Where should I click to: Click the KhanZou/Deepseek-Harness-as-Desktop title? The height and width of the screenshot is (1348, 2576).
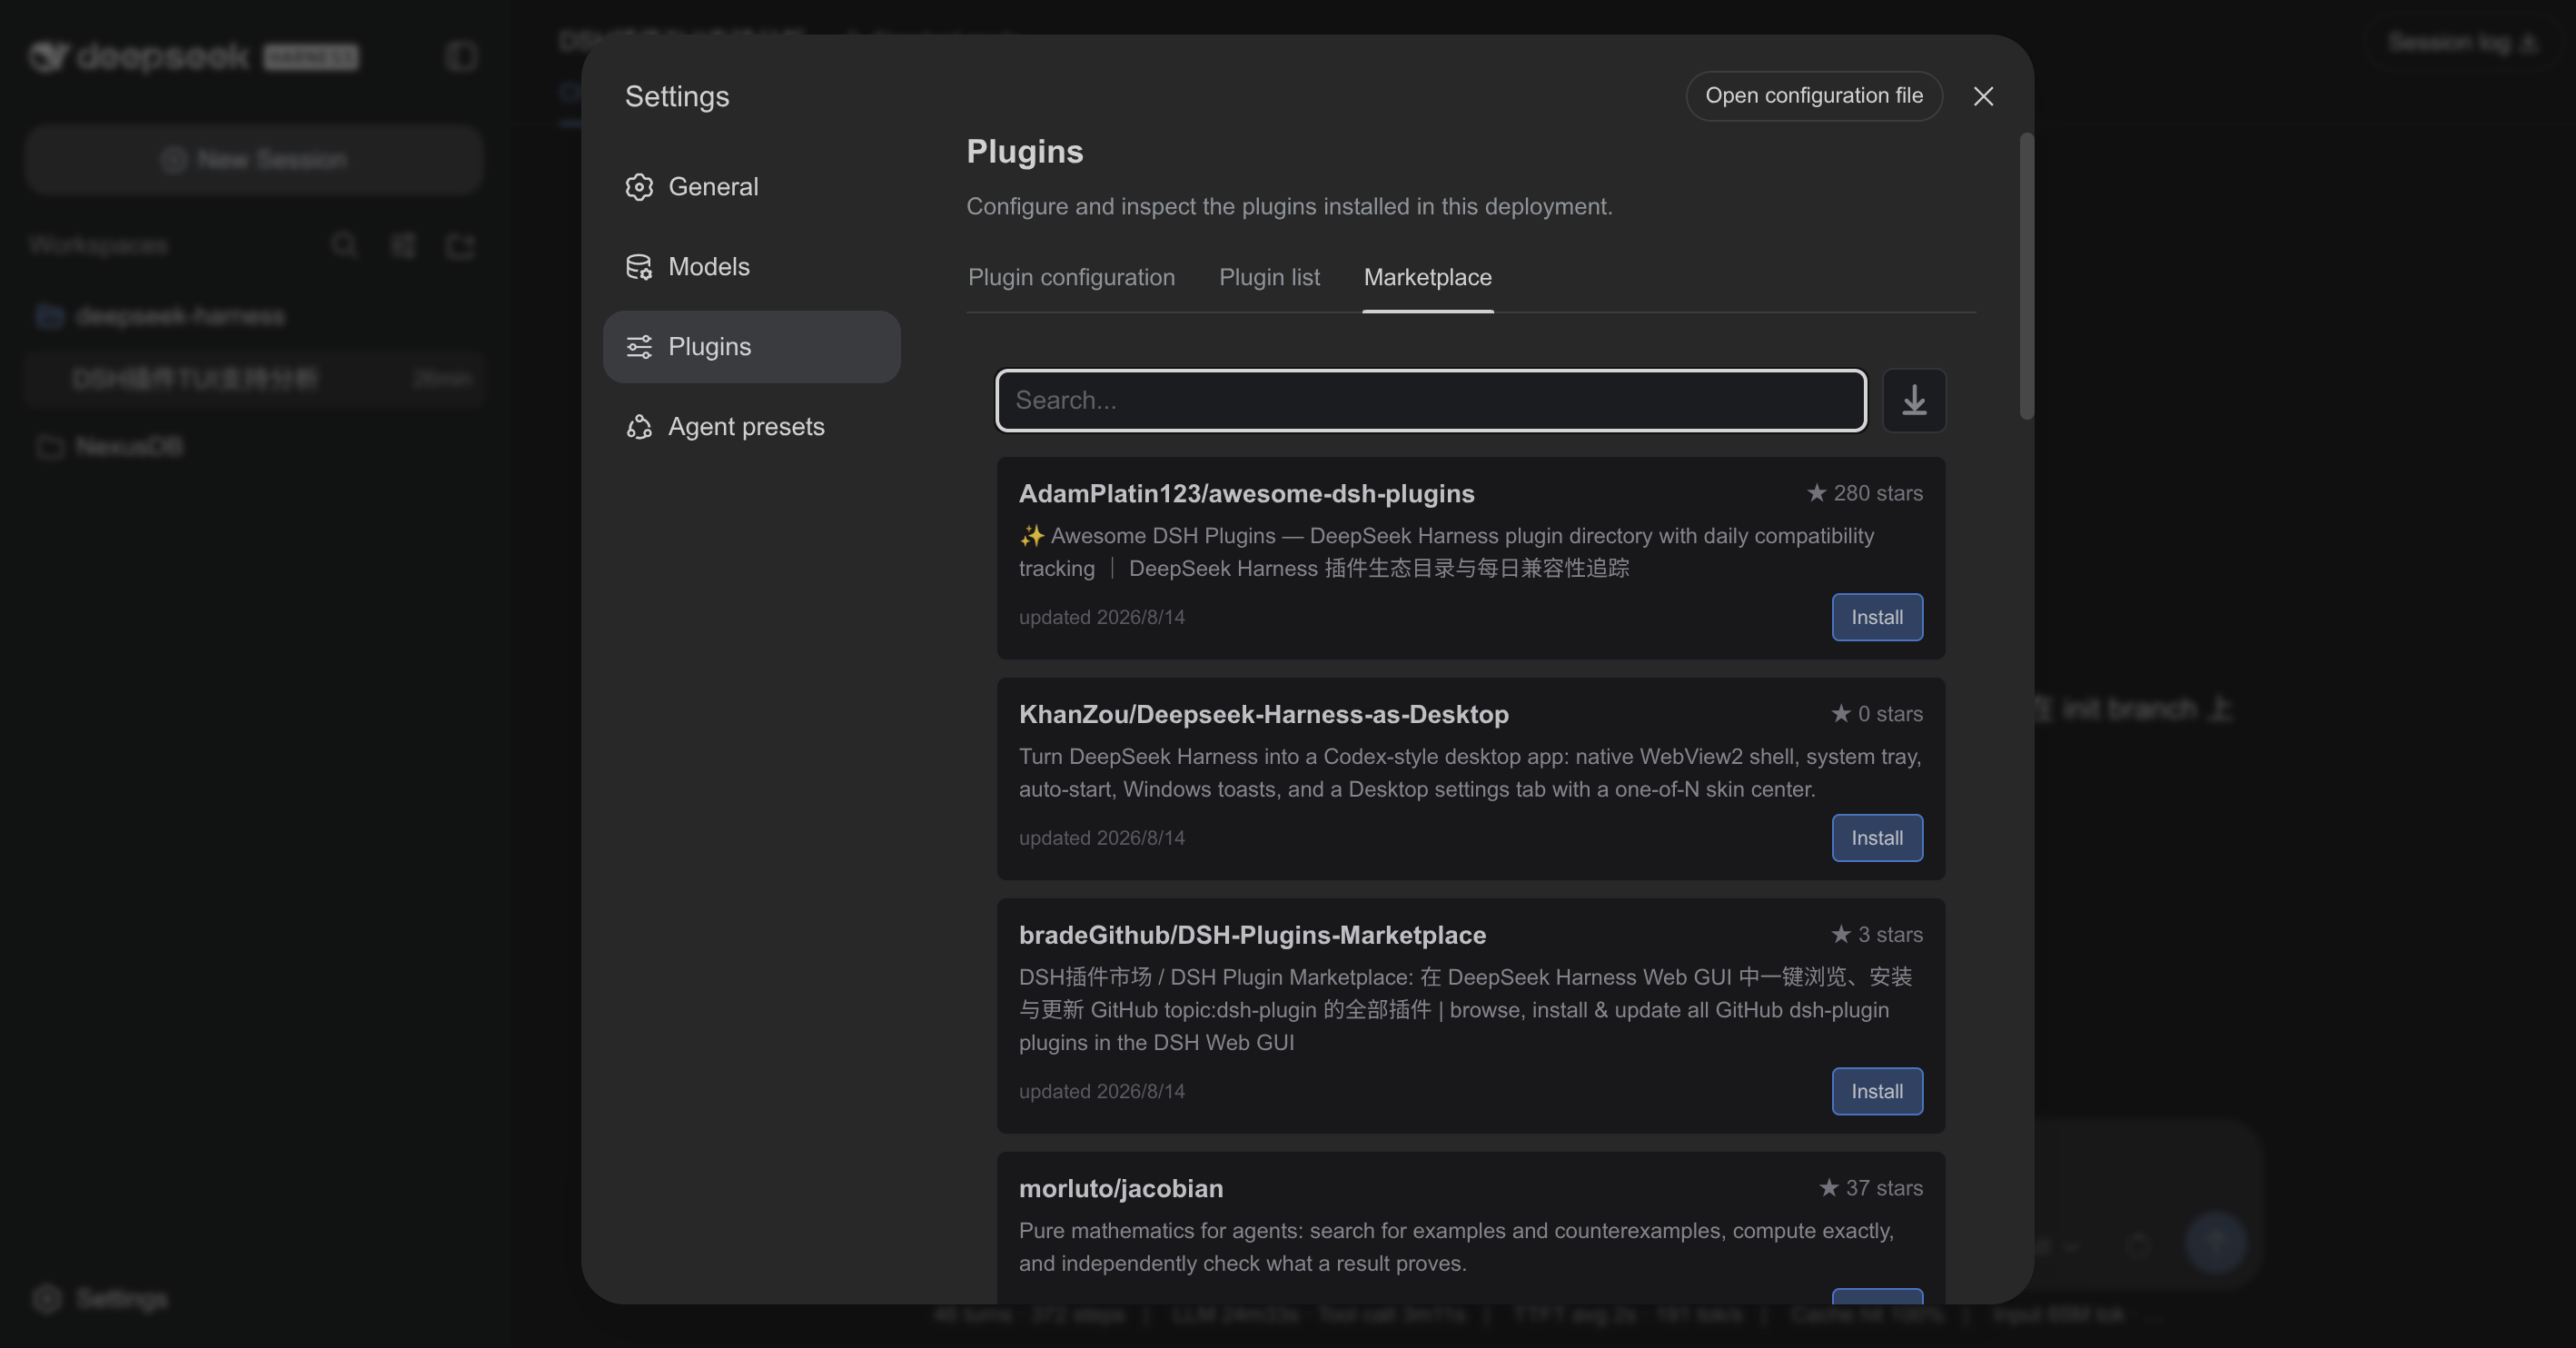click(1263, 714)
